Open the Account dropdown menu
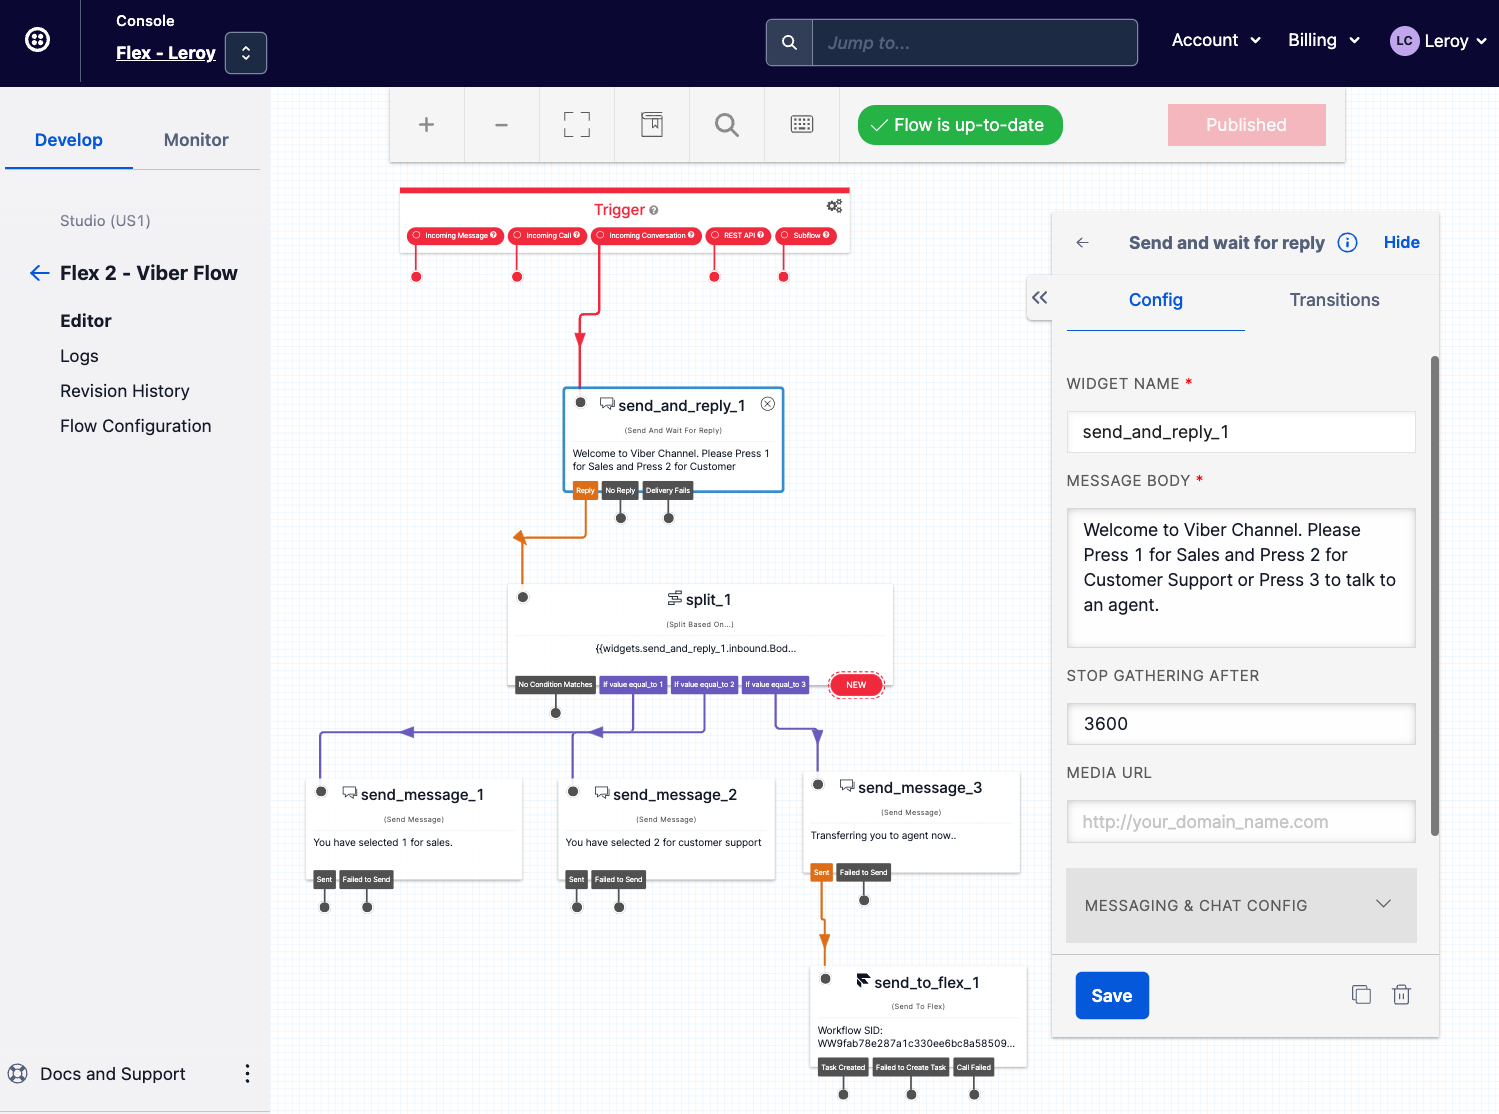 coord(1216,40)
